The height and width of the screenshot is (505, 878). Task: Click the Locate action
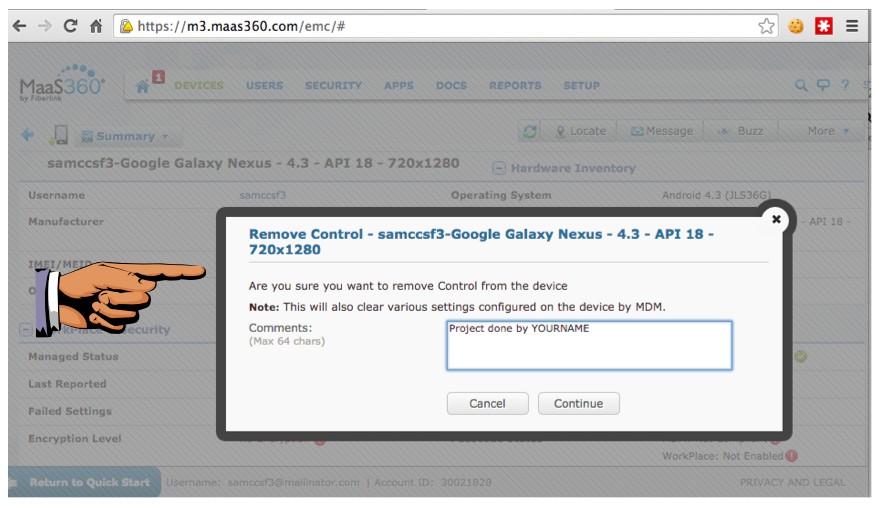(x=581, y=131)
